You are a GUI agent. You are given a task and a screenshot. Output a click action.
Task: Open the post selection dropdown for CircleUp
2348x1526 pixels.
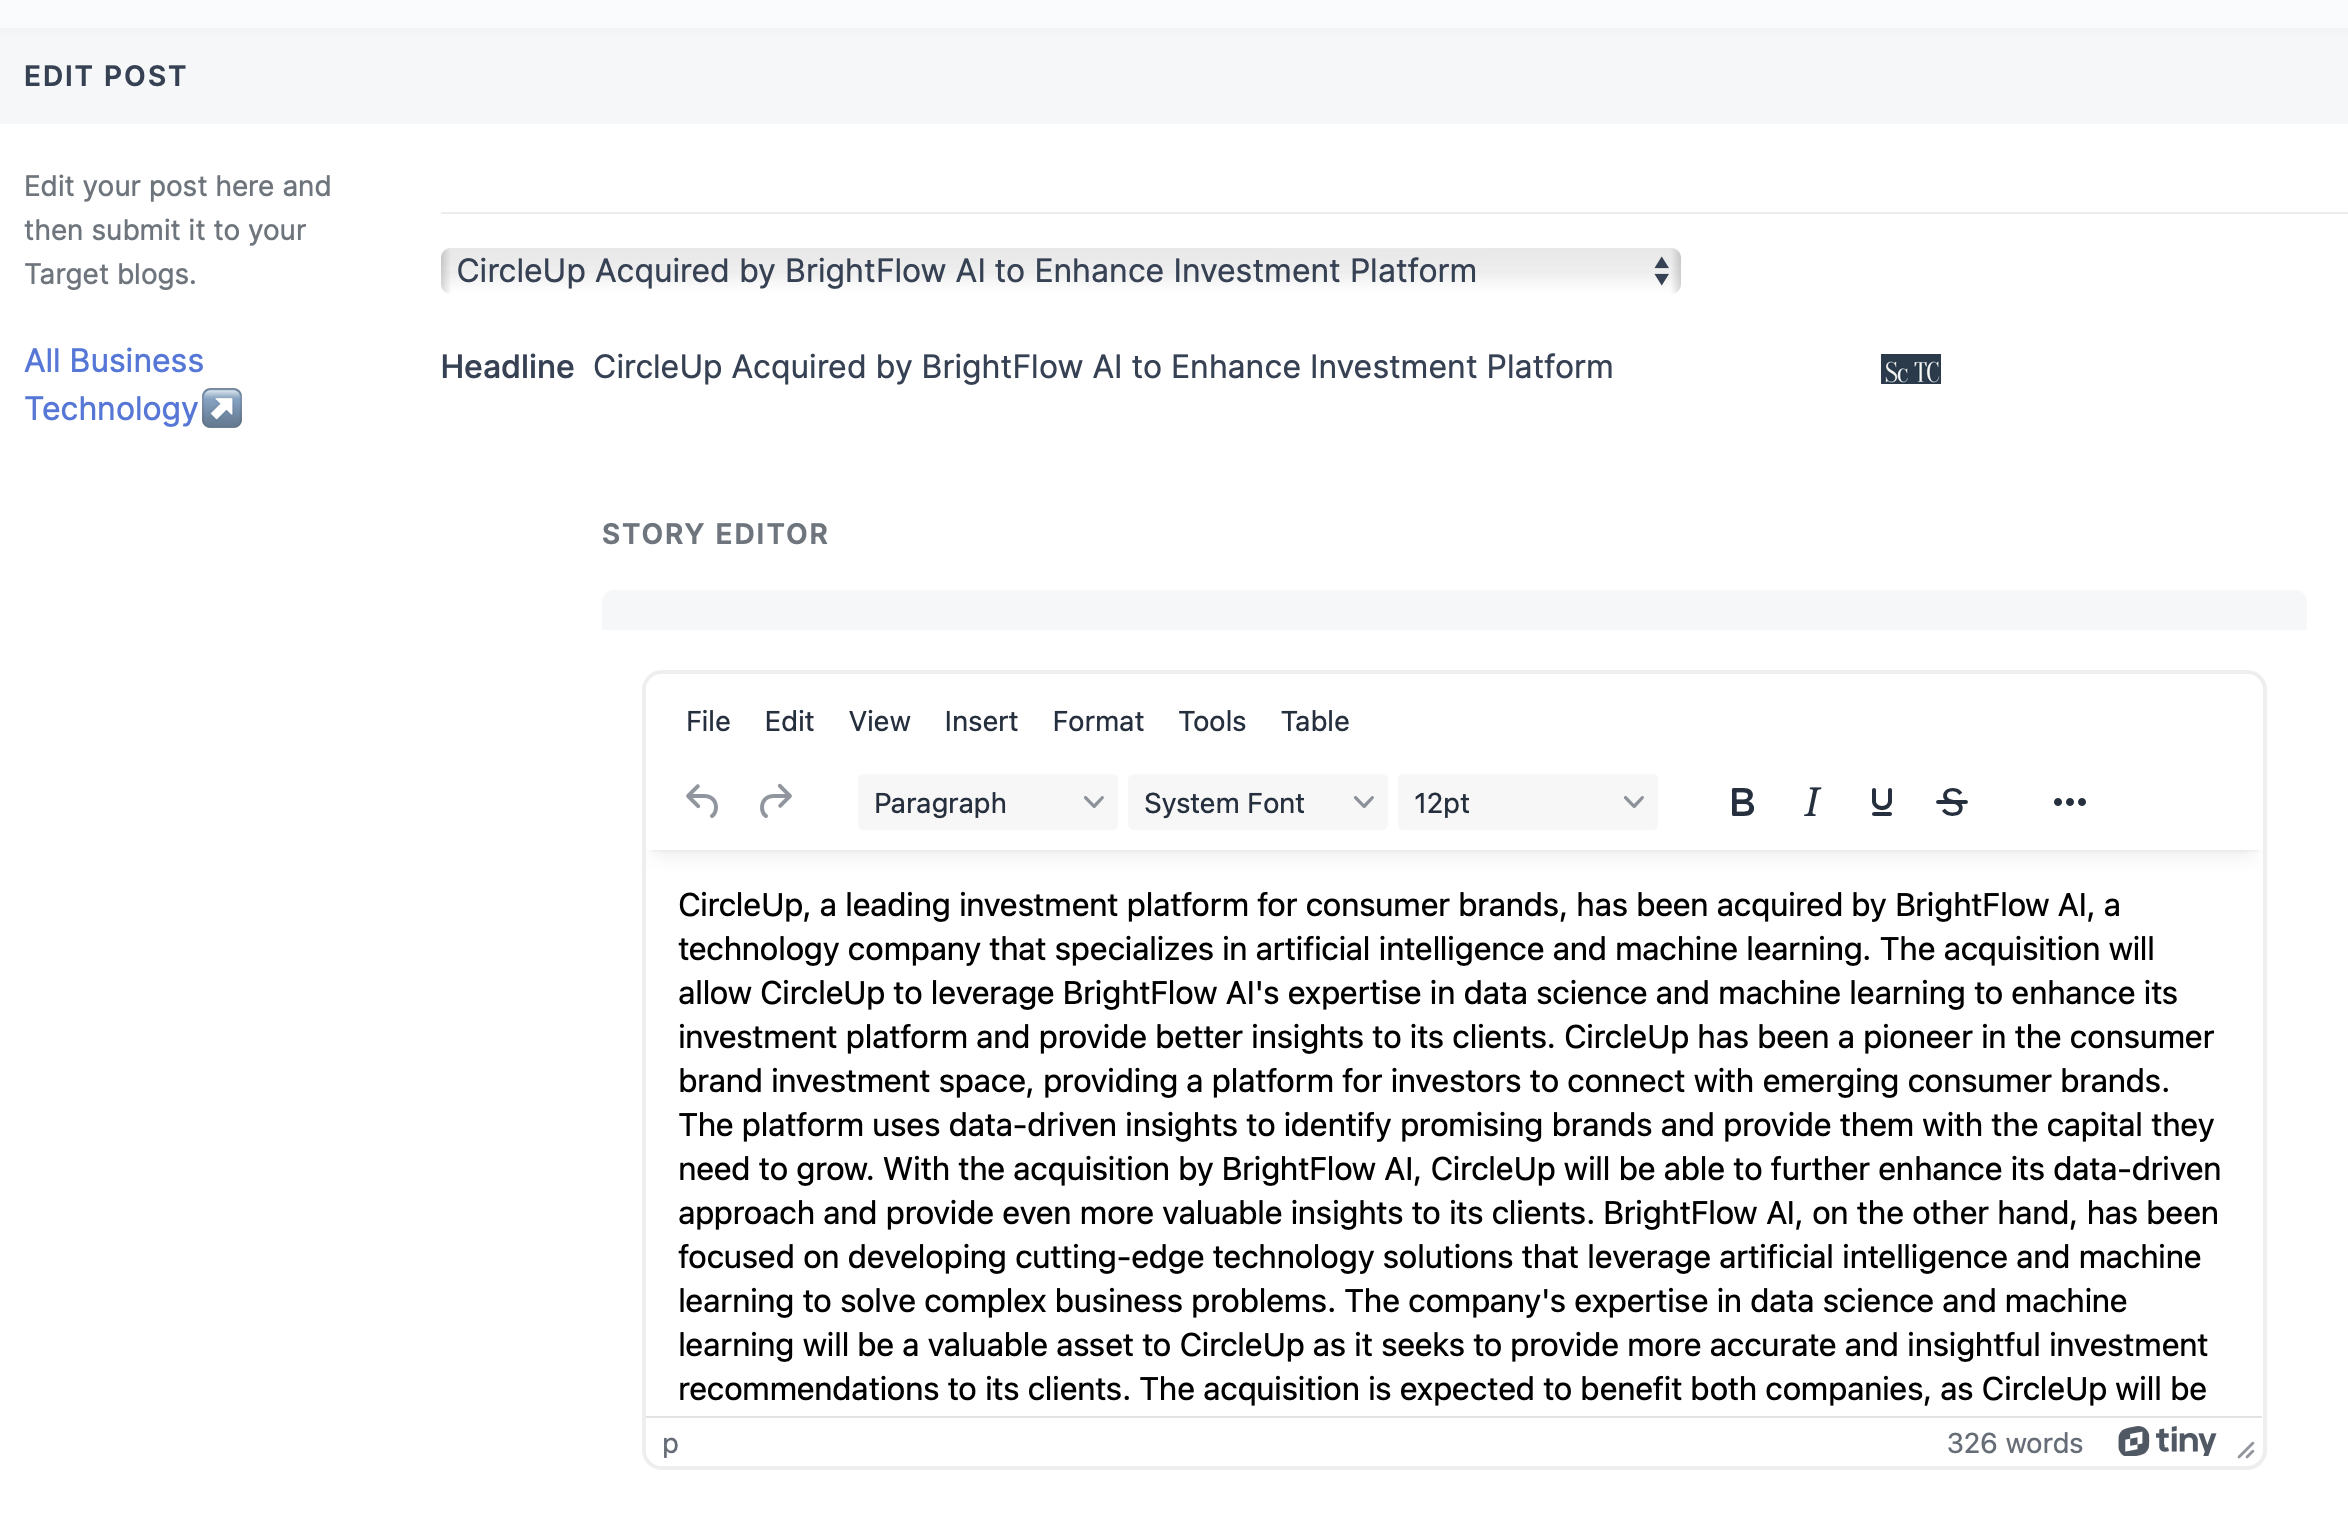tap(1060, 271)
